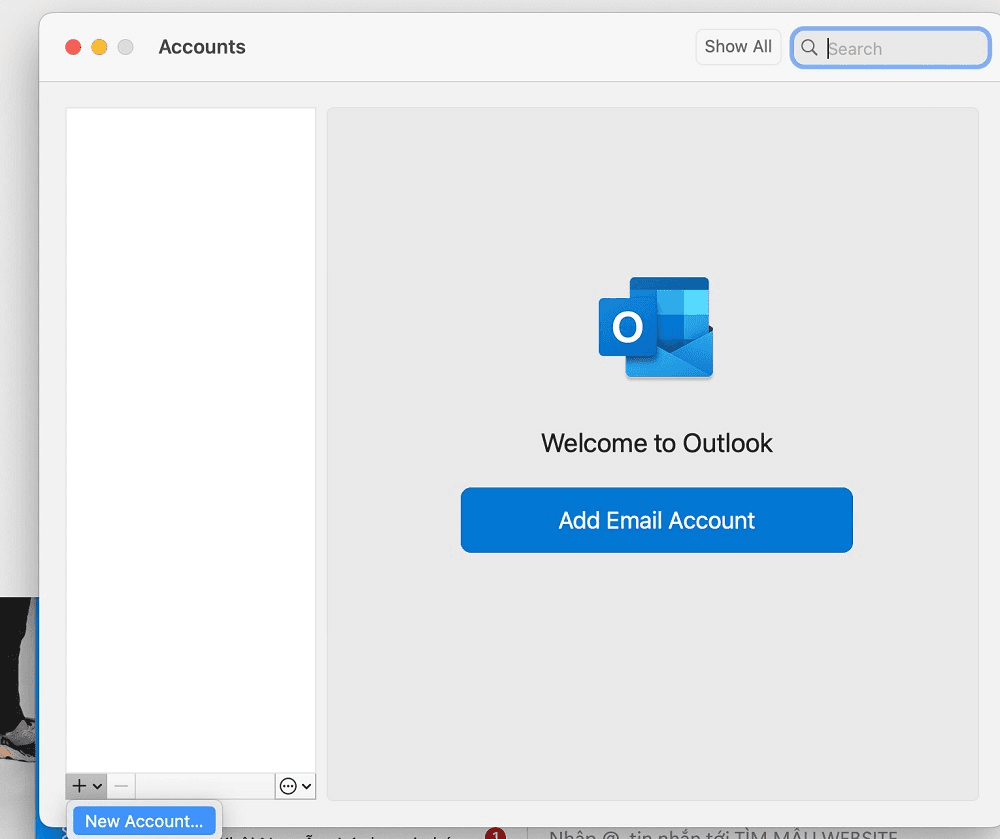Select New Account... from the popup menu
The image size is (1000, 839).
click(144, 821)
